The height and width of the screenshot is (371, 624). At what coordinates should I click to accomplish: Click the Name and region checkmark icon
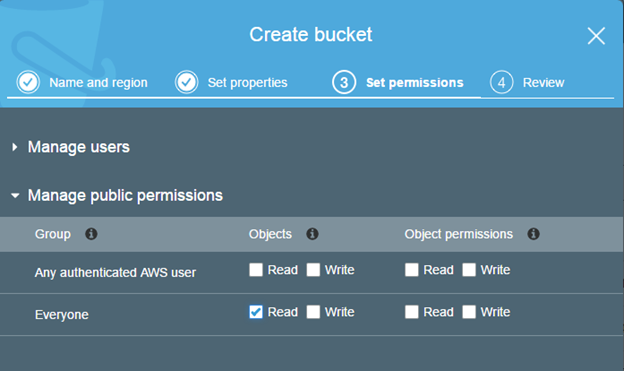click(x=28, y=82)
